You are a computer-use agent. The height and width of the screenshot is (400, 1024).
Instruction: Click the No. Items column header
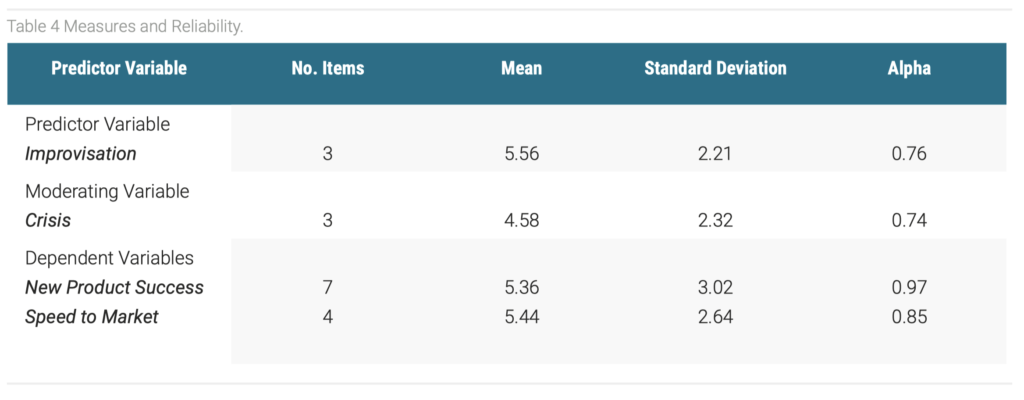(328, 68)
